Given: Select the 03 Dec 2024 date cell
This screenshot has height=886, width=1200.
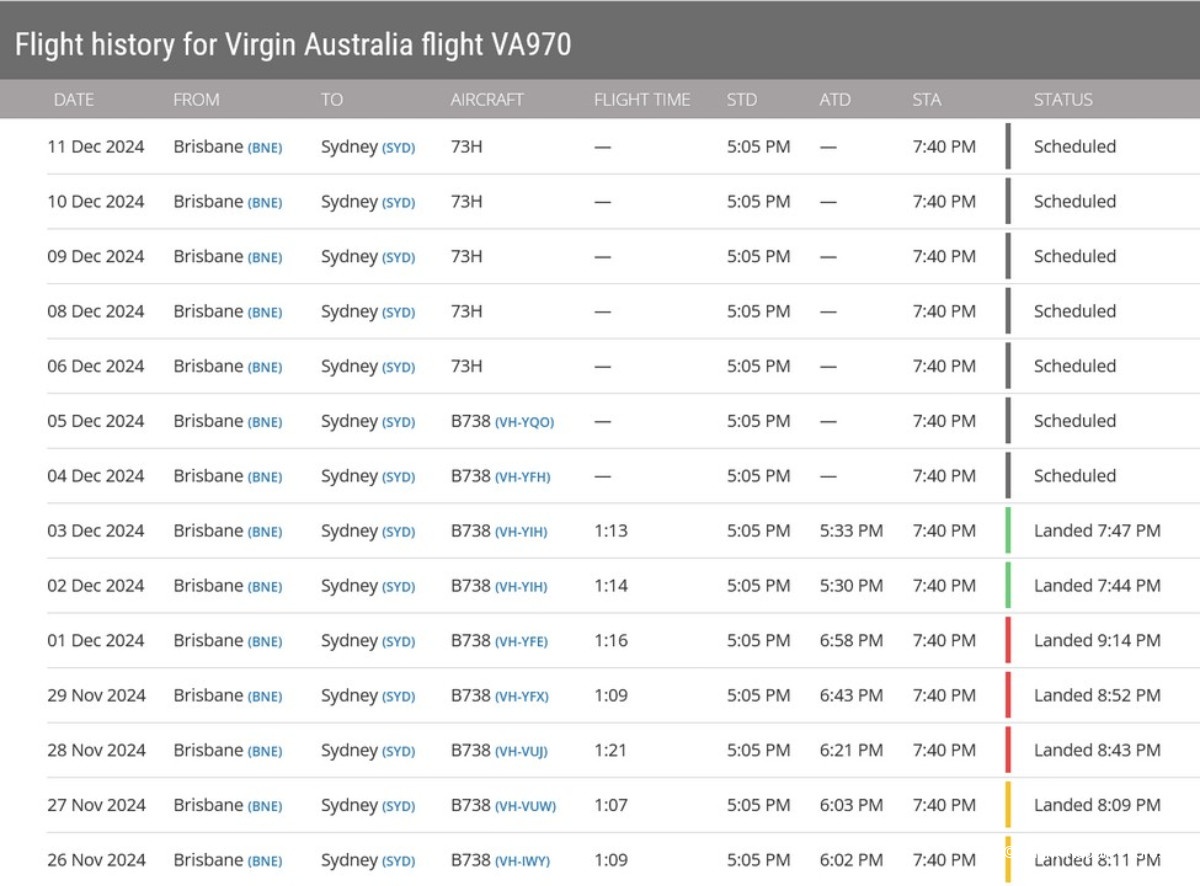Looking at the screenshot, I should click(96, 531).
